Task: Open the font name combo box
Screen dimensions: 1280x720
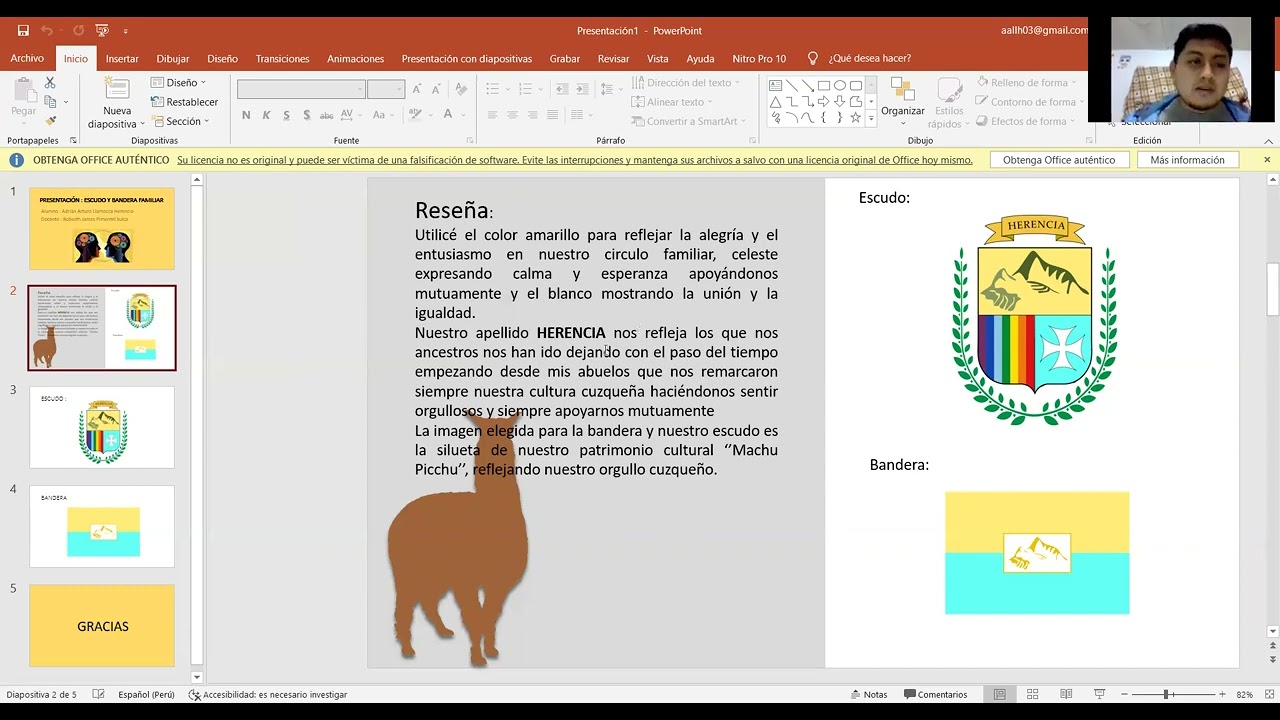Action: 301,89
